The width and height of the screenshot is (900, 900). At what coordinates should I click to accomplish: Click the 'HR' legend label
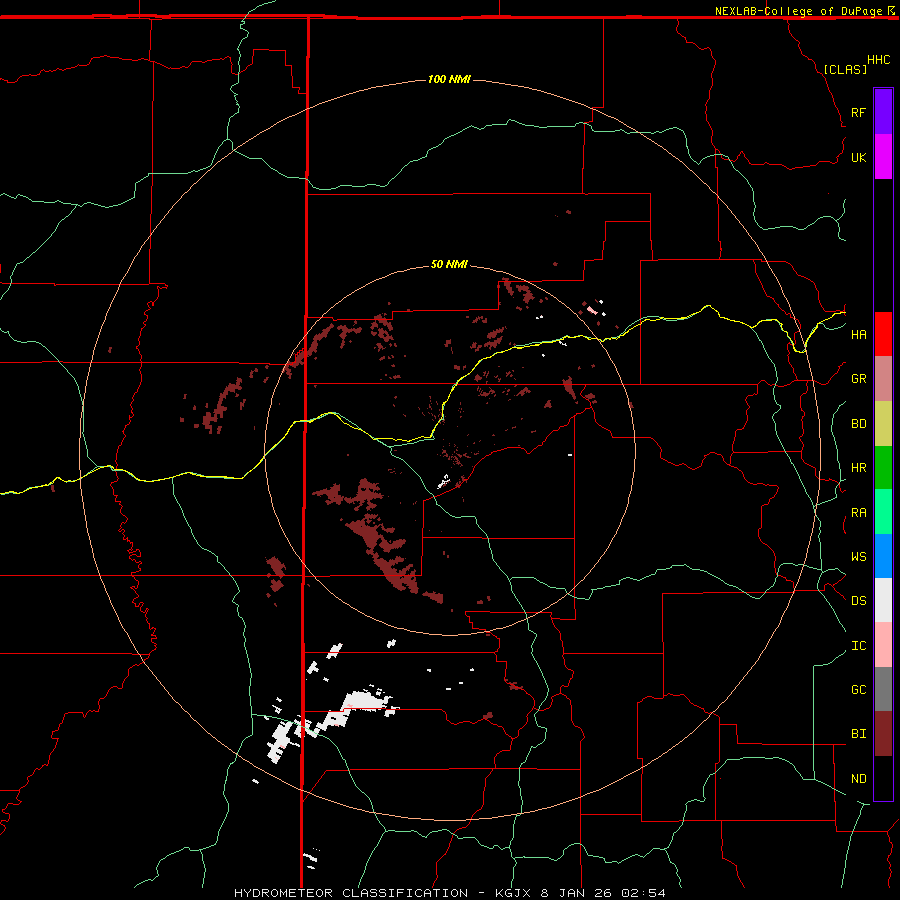point(858,468)
